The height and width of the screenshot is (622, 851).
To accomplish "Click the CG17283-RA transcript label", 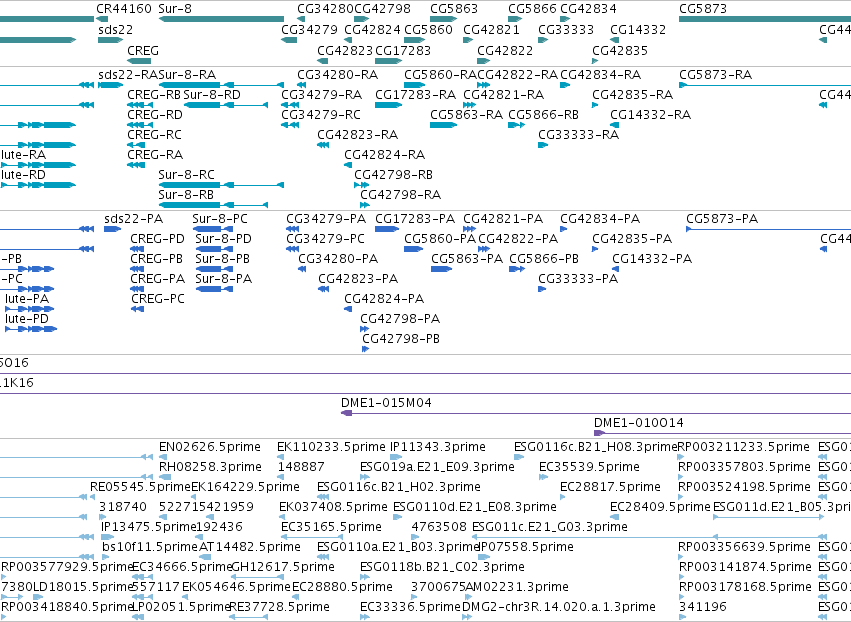I will [416, 94].
